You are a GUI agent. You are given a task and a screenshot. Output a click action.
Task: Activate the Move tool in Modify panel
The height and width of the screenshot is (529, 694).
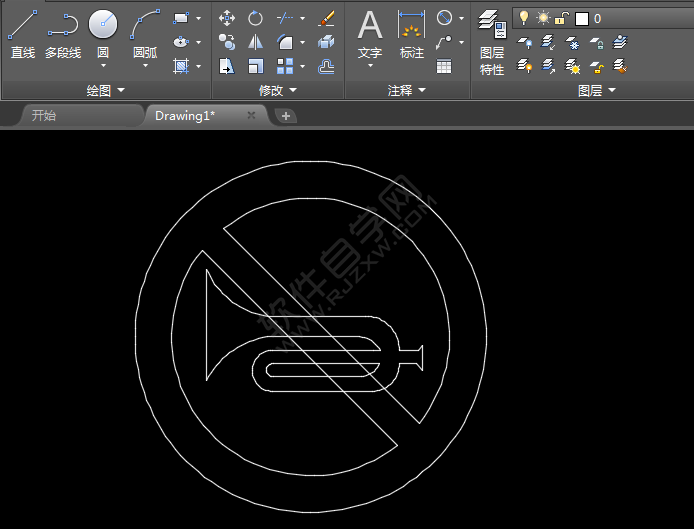pyautogui.click(x=227, y=18)
